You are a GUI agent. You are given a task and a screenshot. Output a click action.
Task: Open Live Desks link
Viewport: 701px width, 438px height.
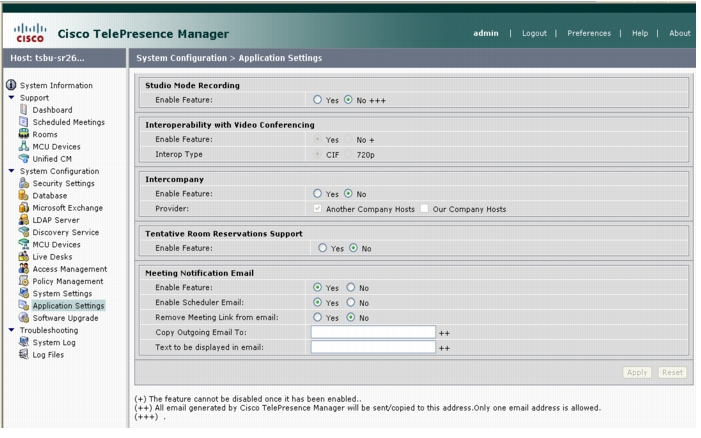pos(52,257)
